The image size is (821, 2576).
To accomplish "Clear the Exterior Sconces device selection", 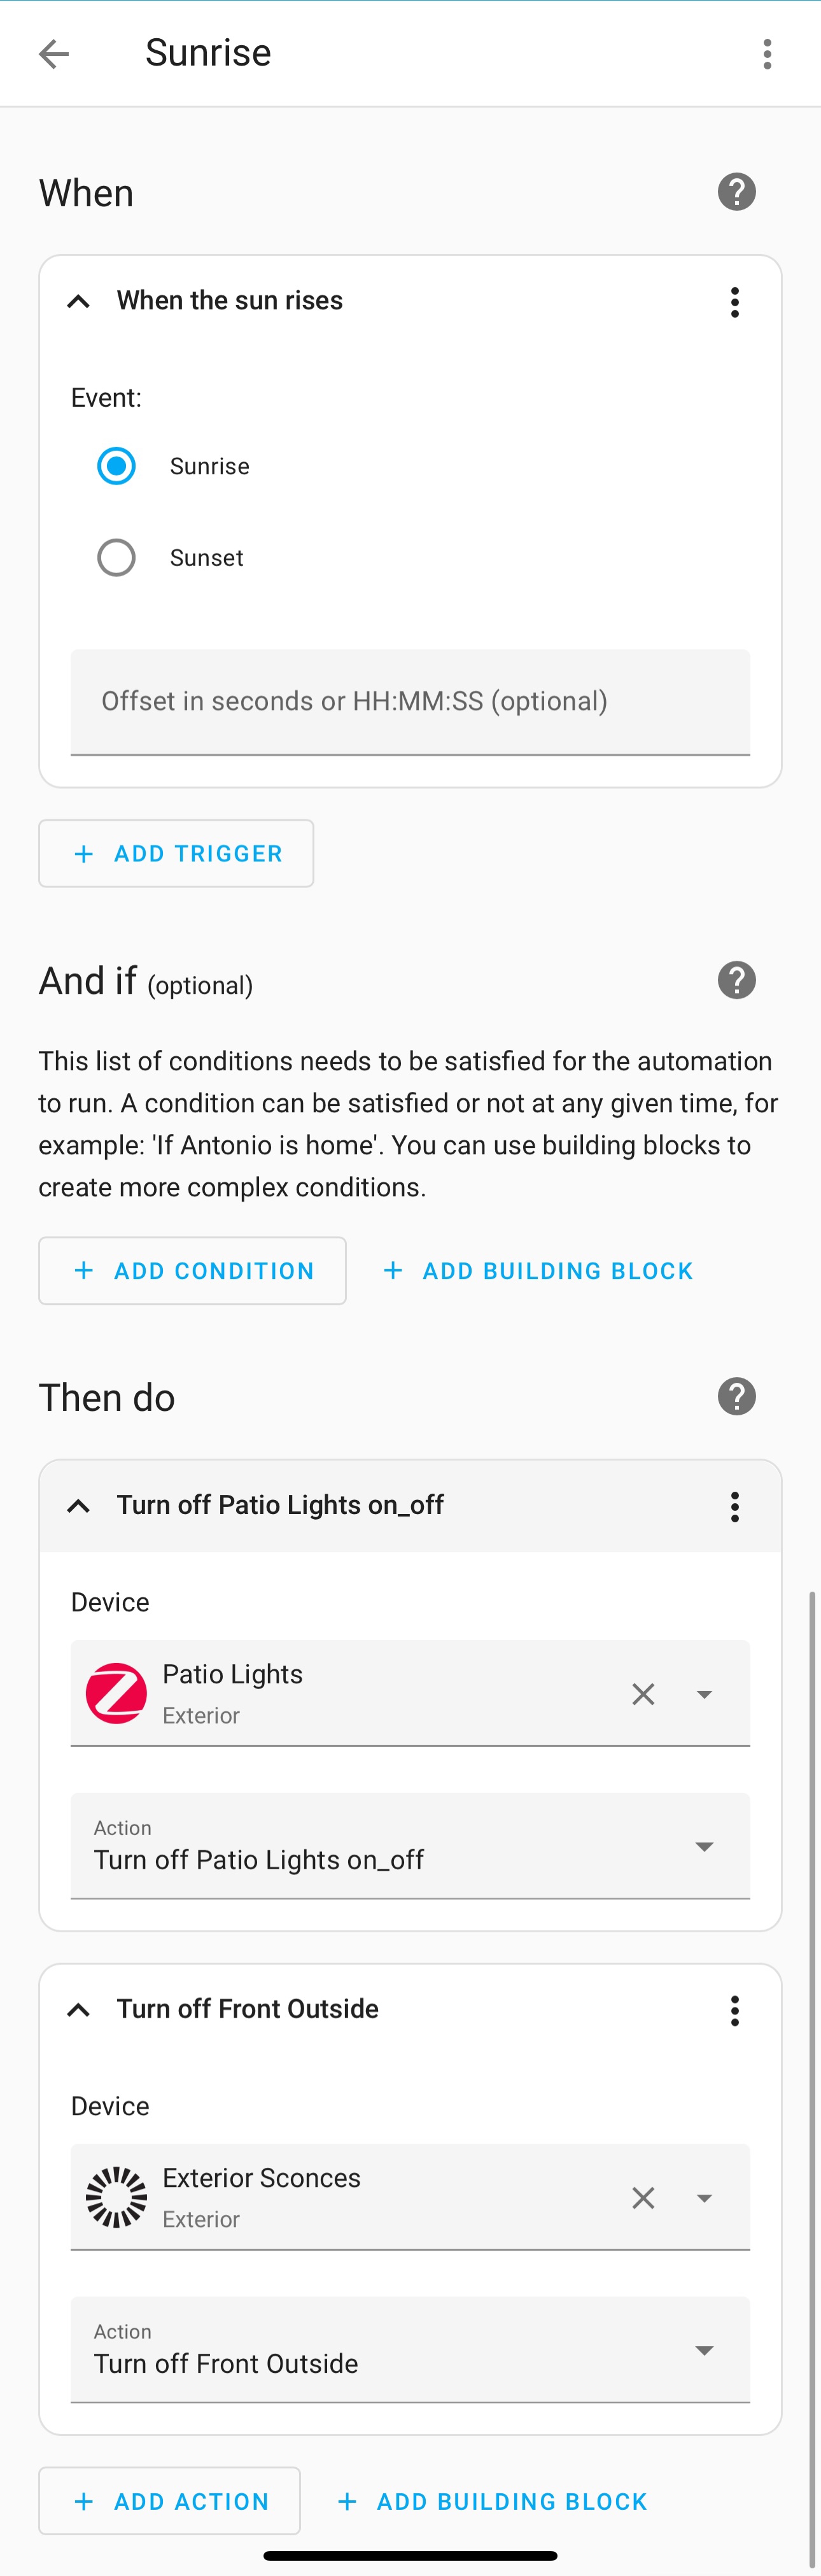I will tap(643, 2198).
